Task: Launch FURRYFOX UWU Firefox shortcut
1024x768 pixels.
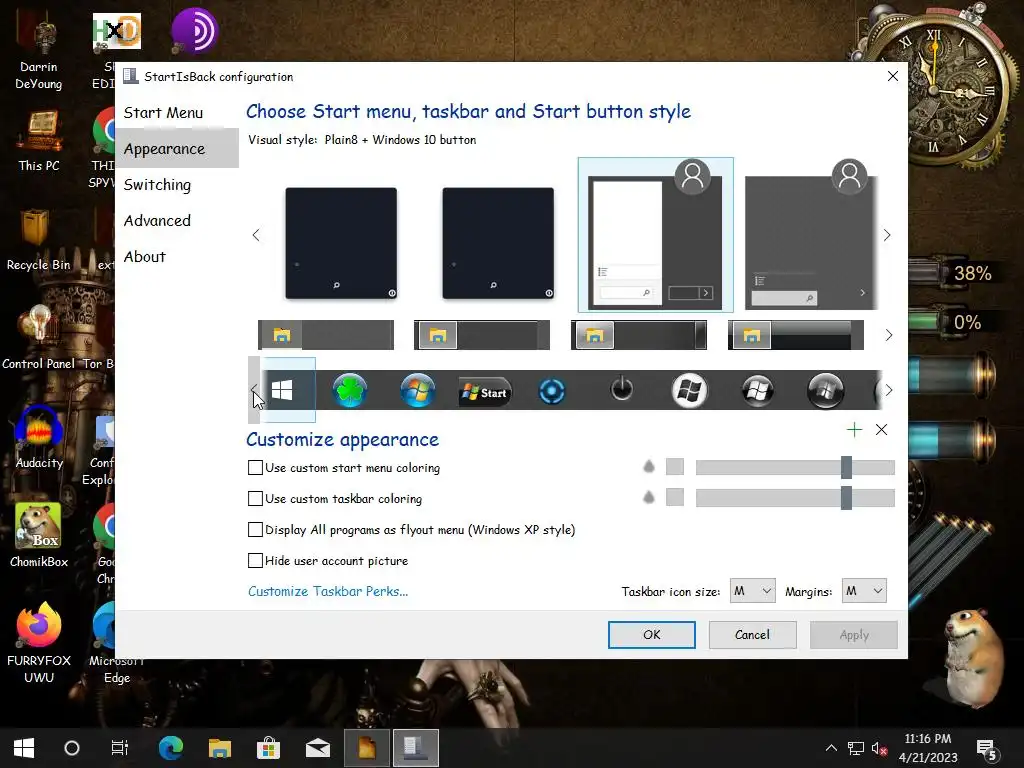Action: [x=39, y=643]
